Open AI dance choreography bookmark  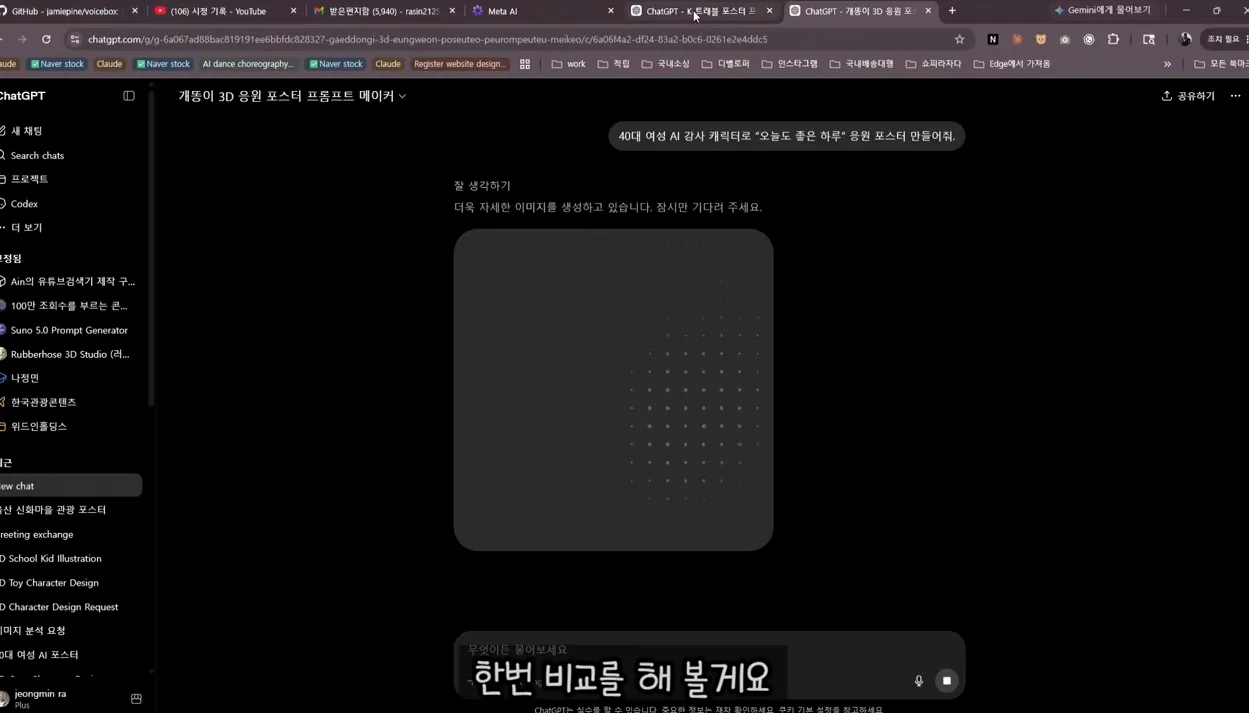pos(248,64)
